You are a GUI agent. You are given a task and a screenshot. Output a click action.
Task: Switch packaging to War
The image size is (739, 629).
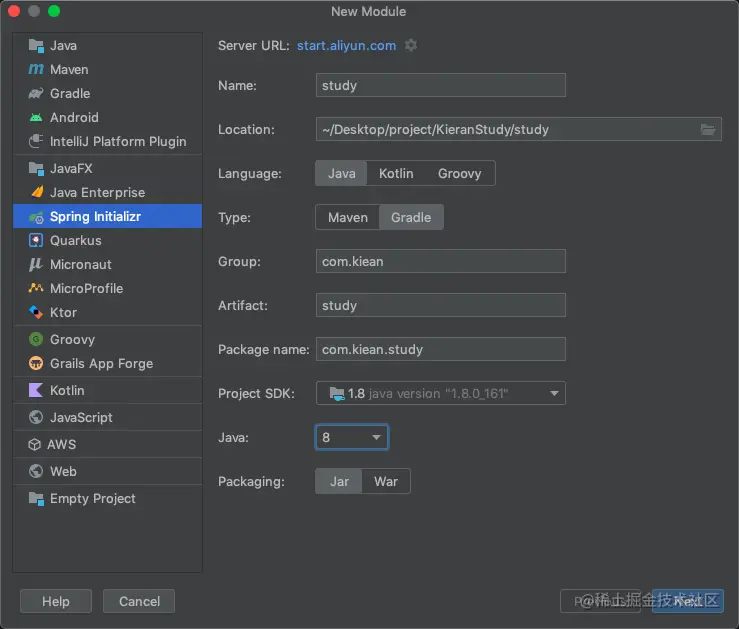tap(385, 481)
